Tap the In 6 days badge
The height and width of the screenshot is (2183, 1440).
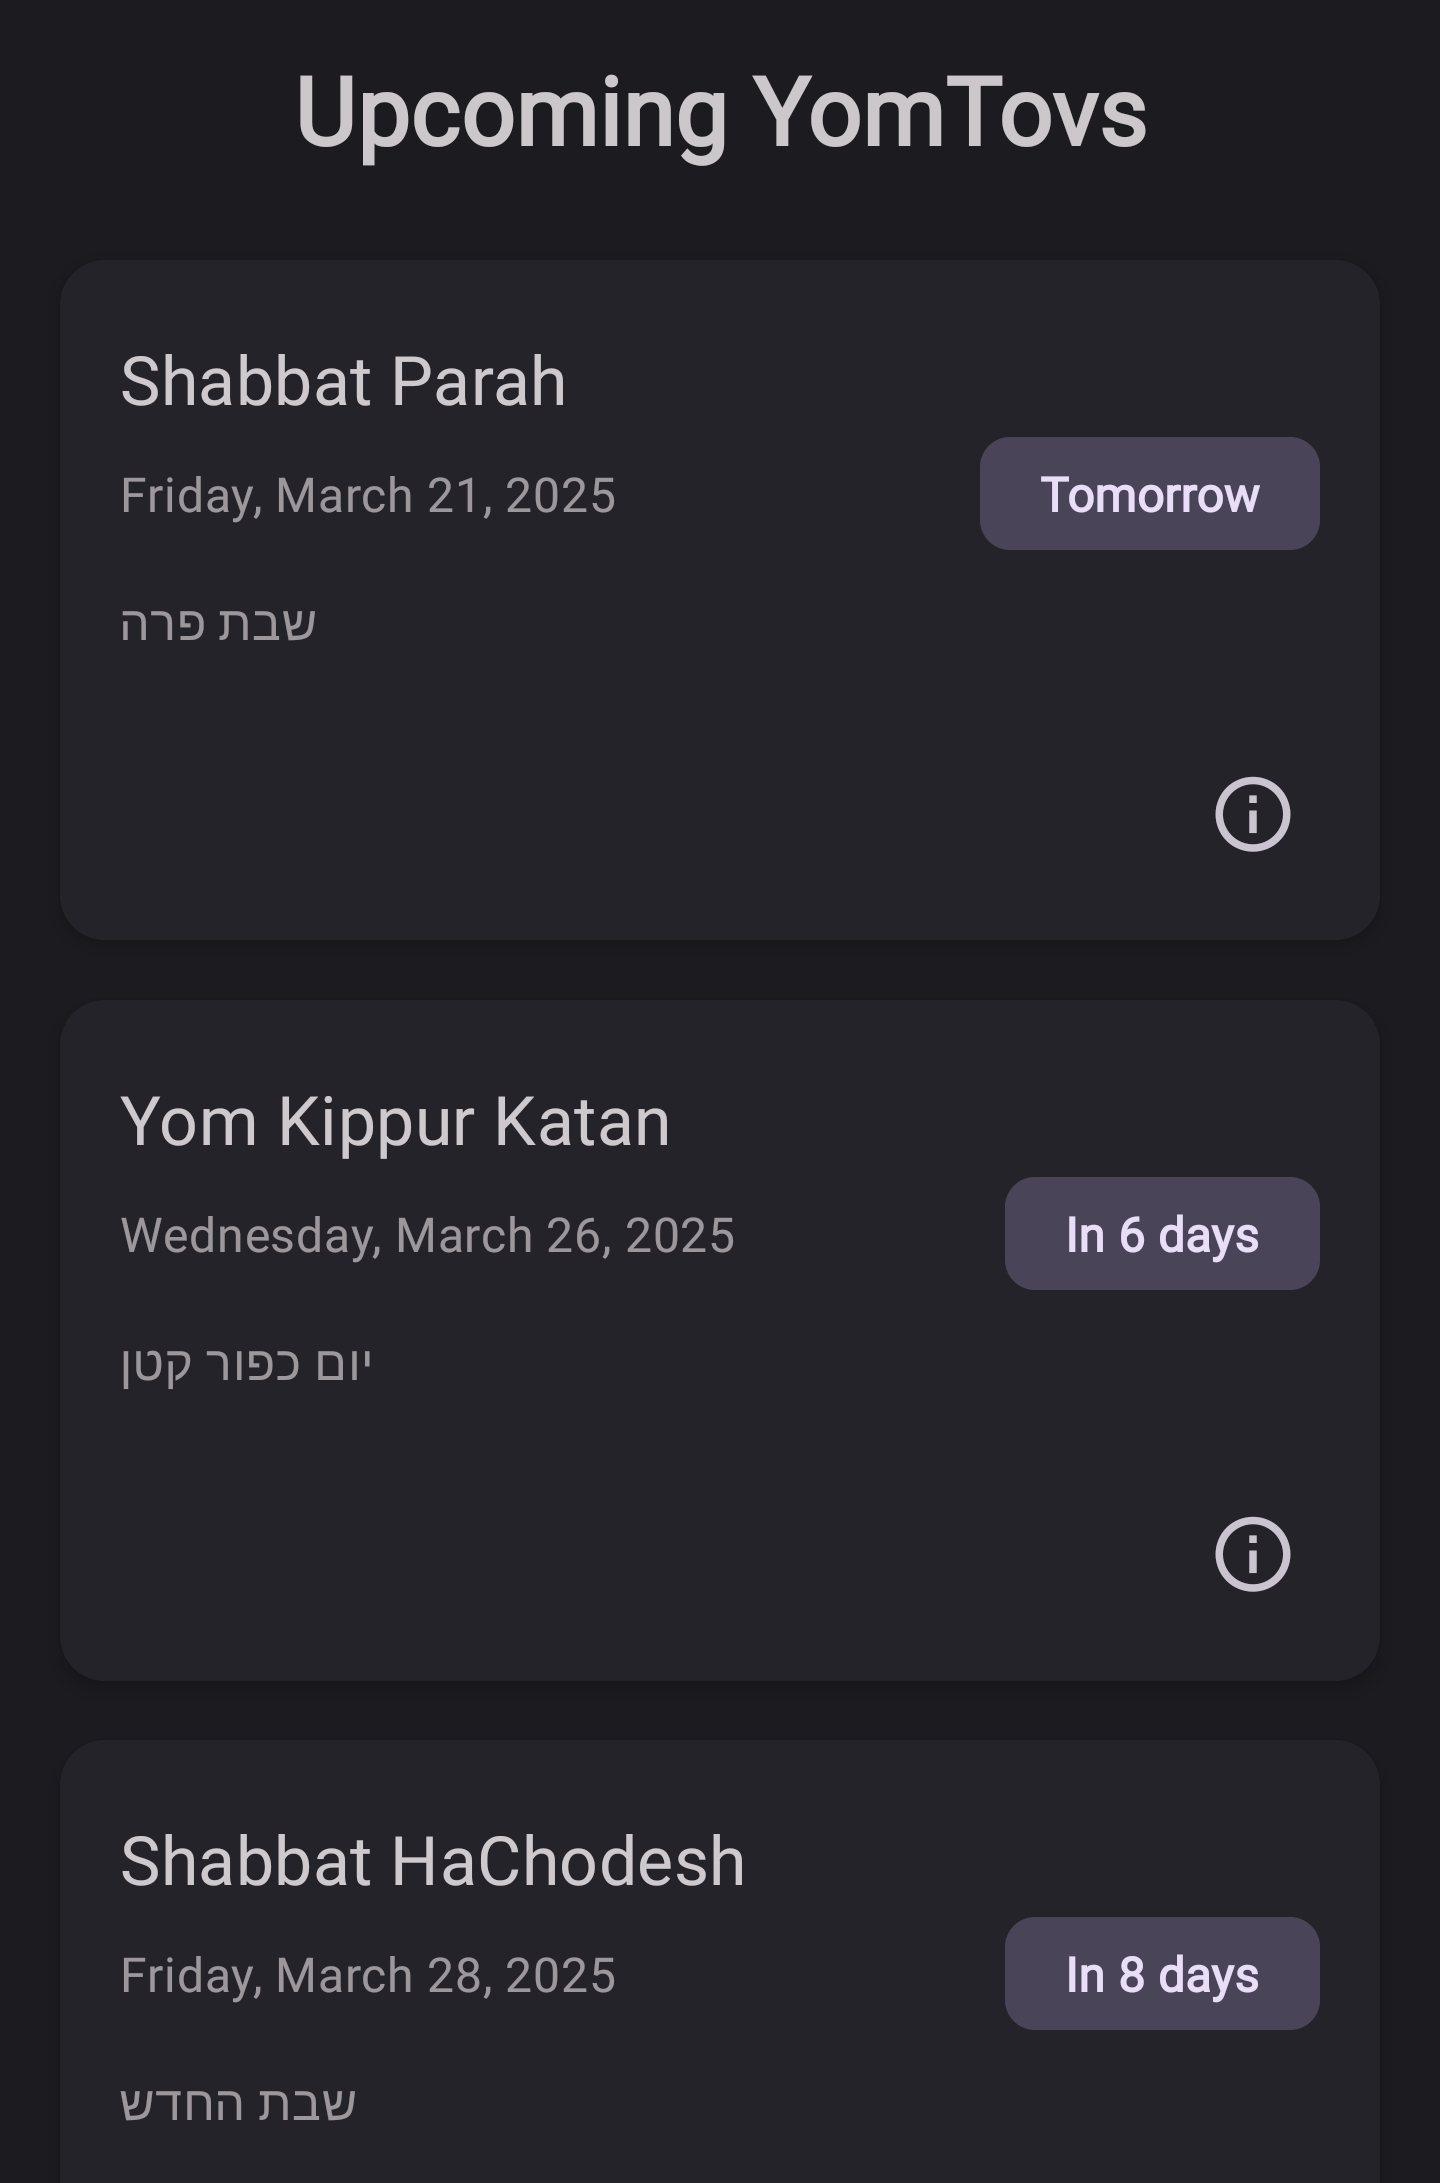(1162, 1233)
